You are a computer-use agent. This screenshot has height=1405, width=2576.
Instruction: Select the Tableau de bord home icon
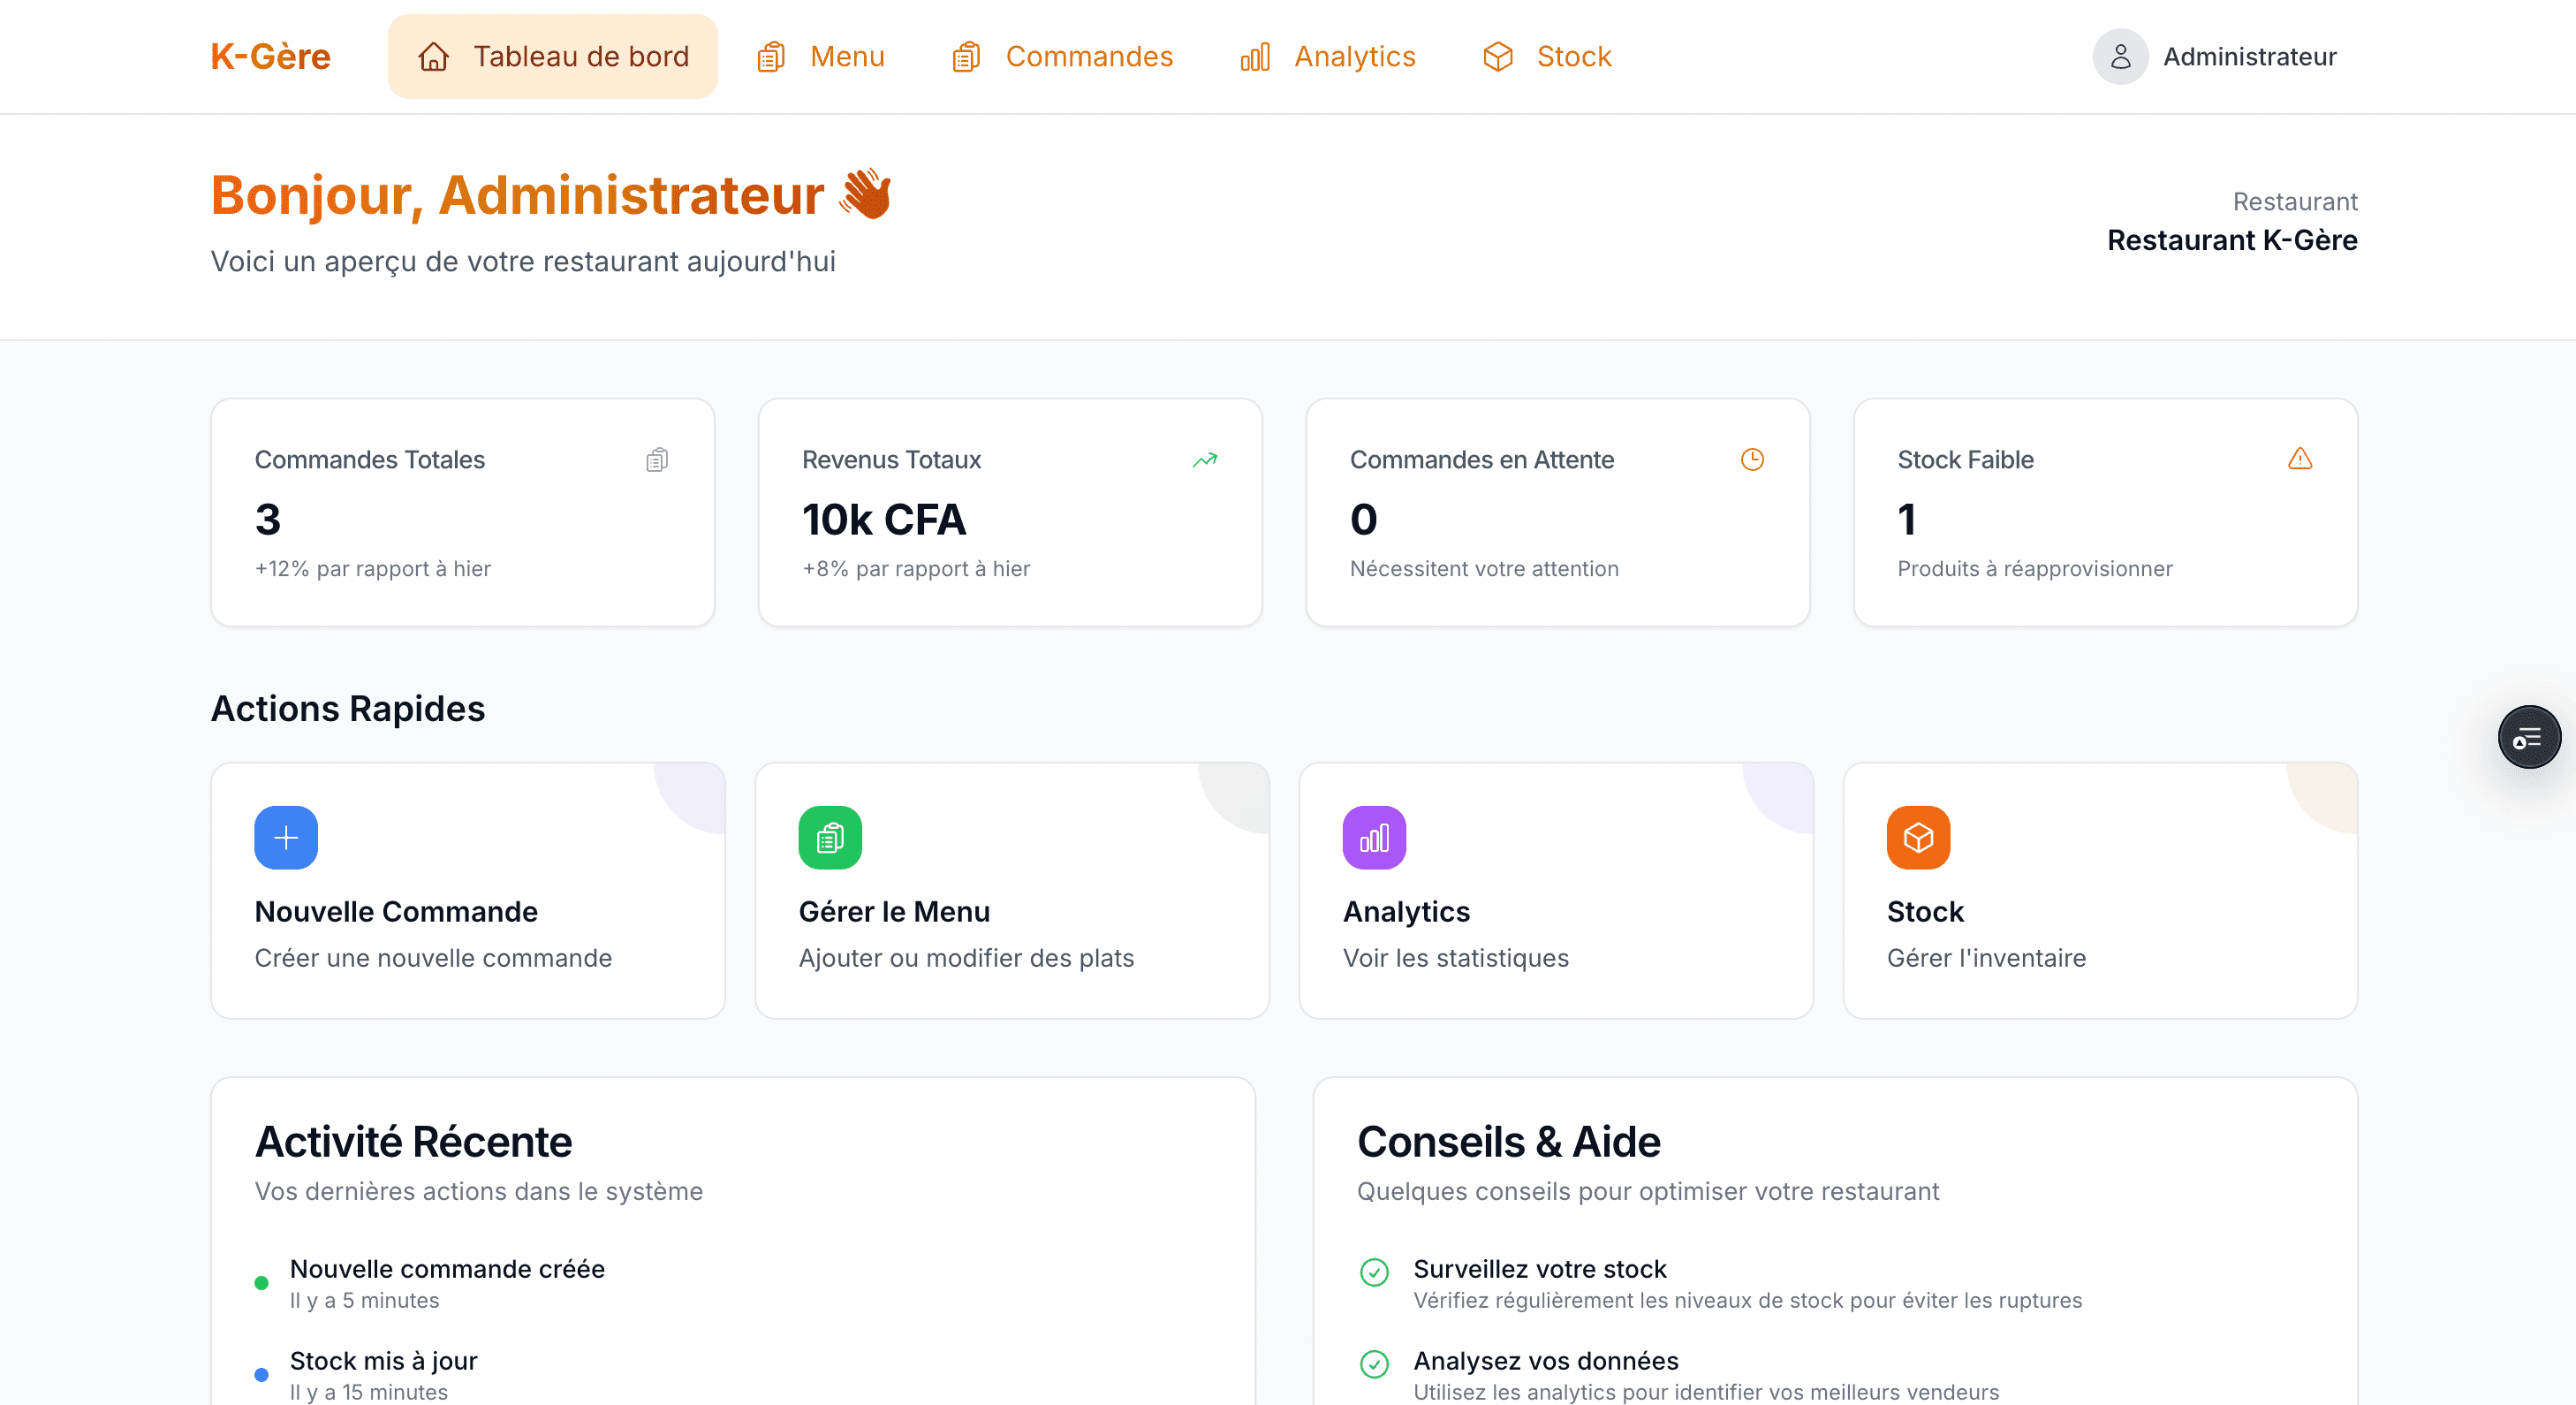click(x=434, y=57)
